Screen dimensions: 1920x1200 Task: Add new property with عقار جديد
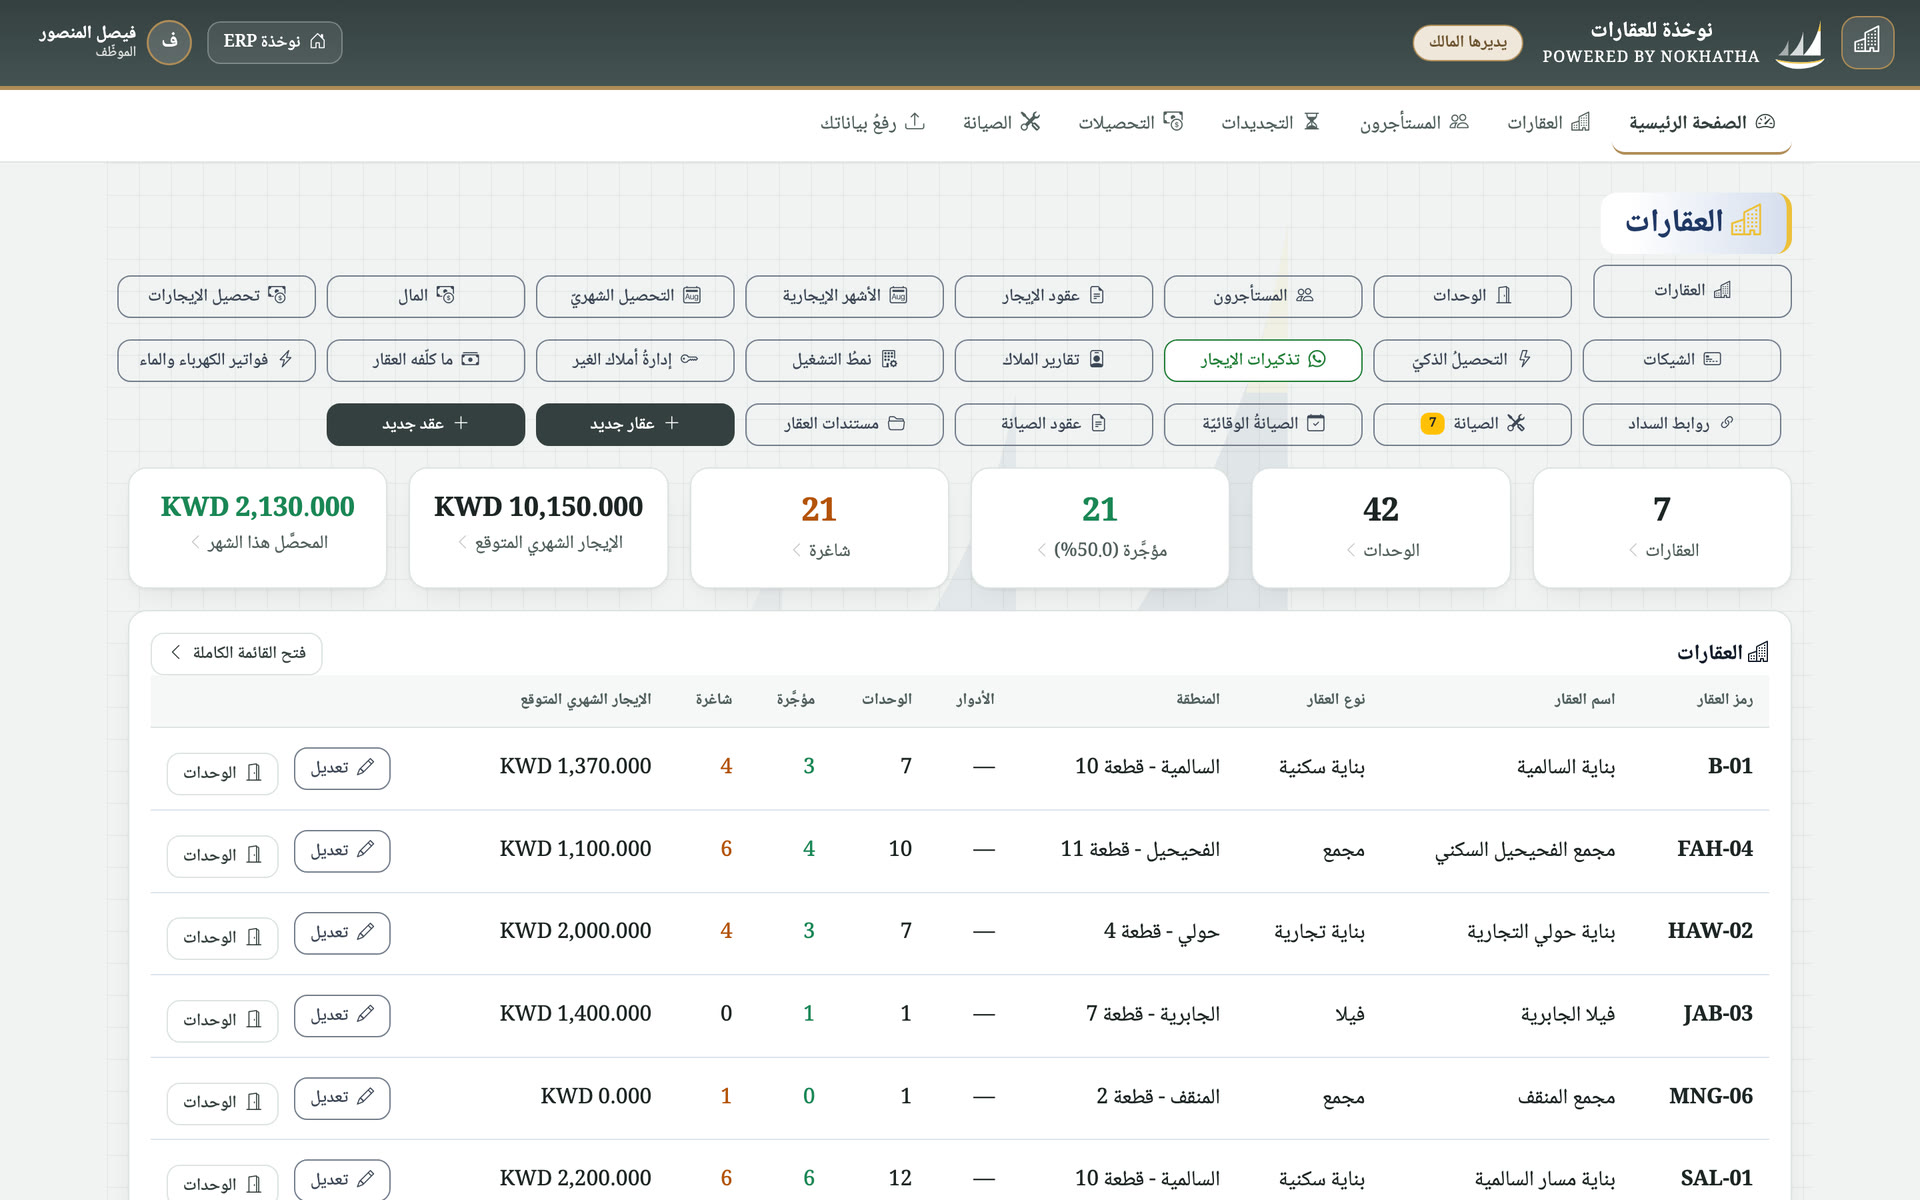pyautogui.click(x=635, y=424)
